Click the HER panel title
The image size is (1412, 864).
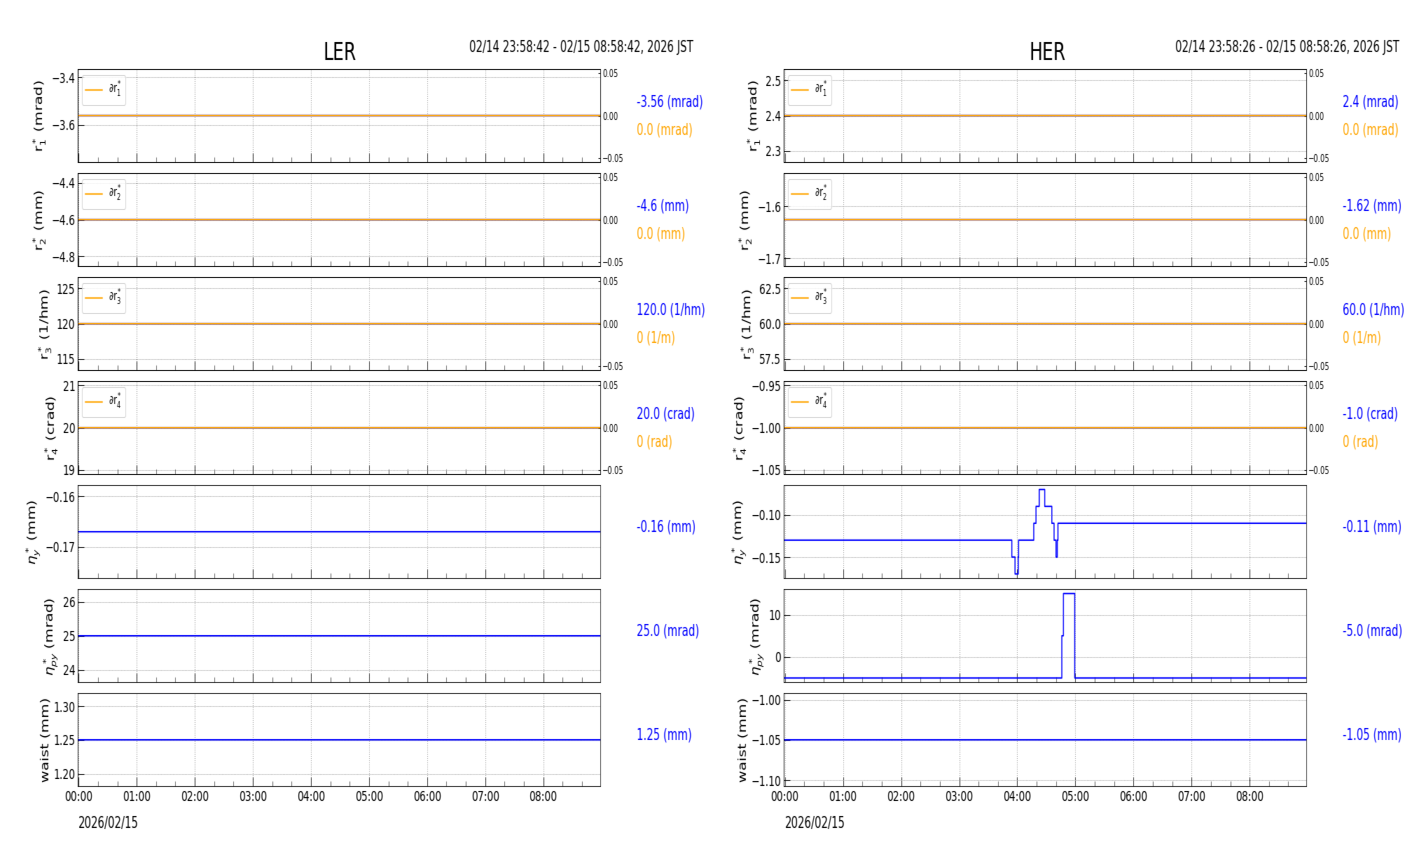tap(1047, 52)
